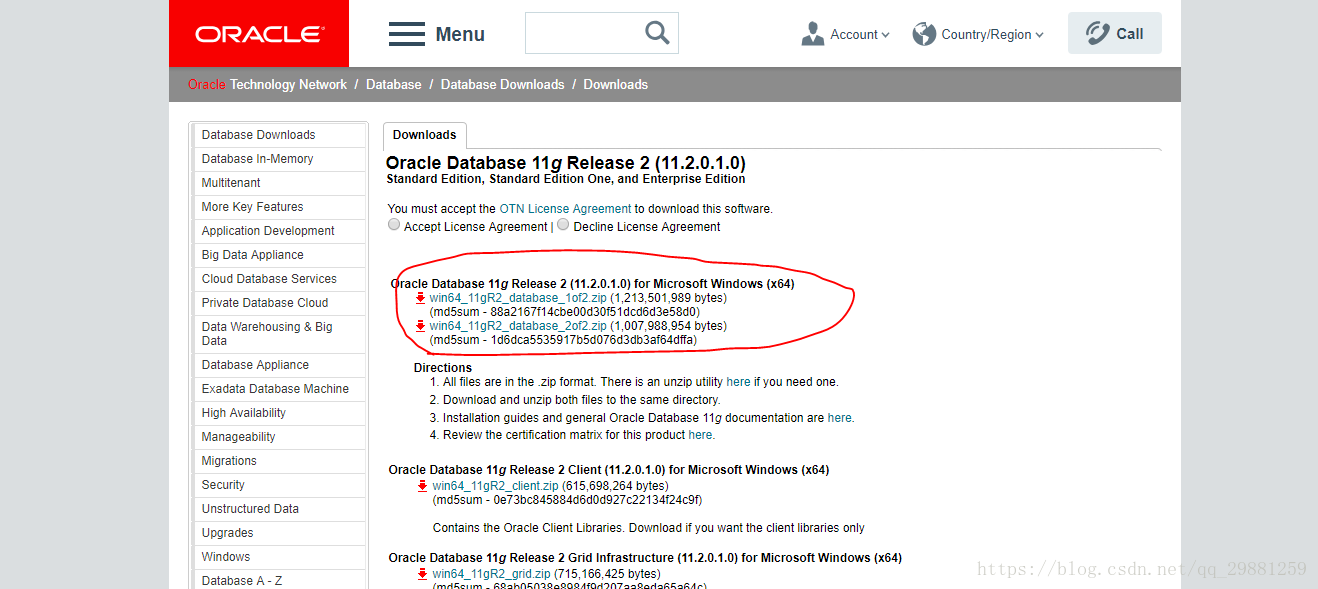
Task: Click md5sum text '1d6dca5535917b5d076d3db3af64dffa'
Action: [x=593, y=340]
